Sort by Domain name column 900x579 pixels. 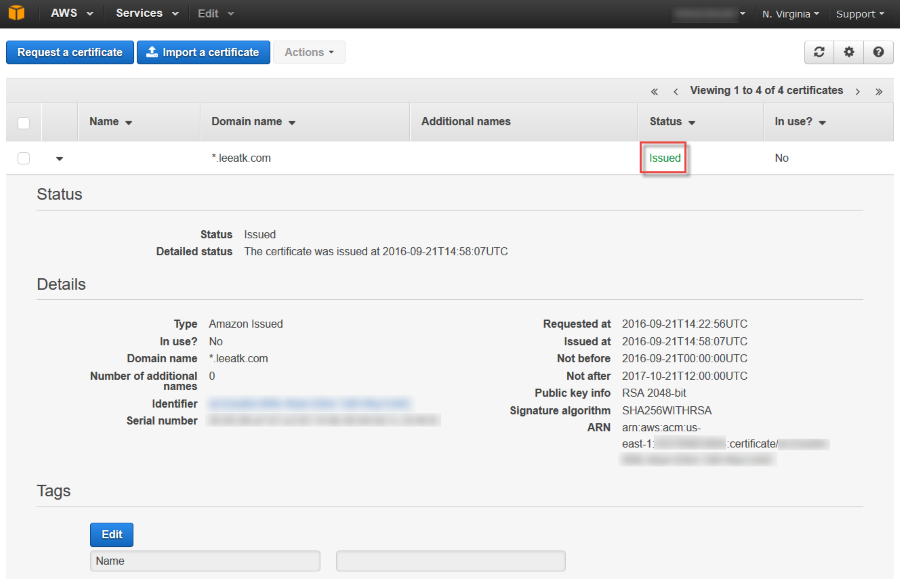click(253, 122)
